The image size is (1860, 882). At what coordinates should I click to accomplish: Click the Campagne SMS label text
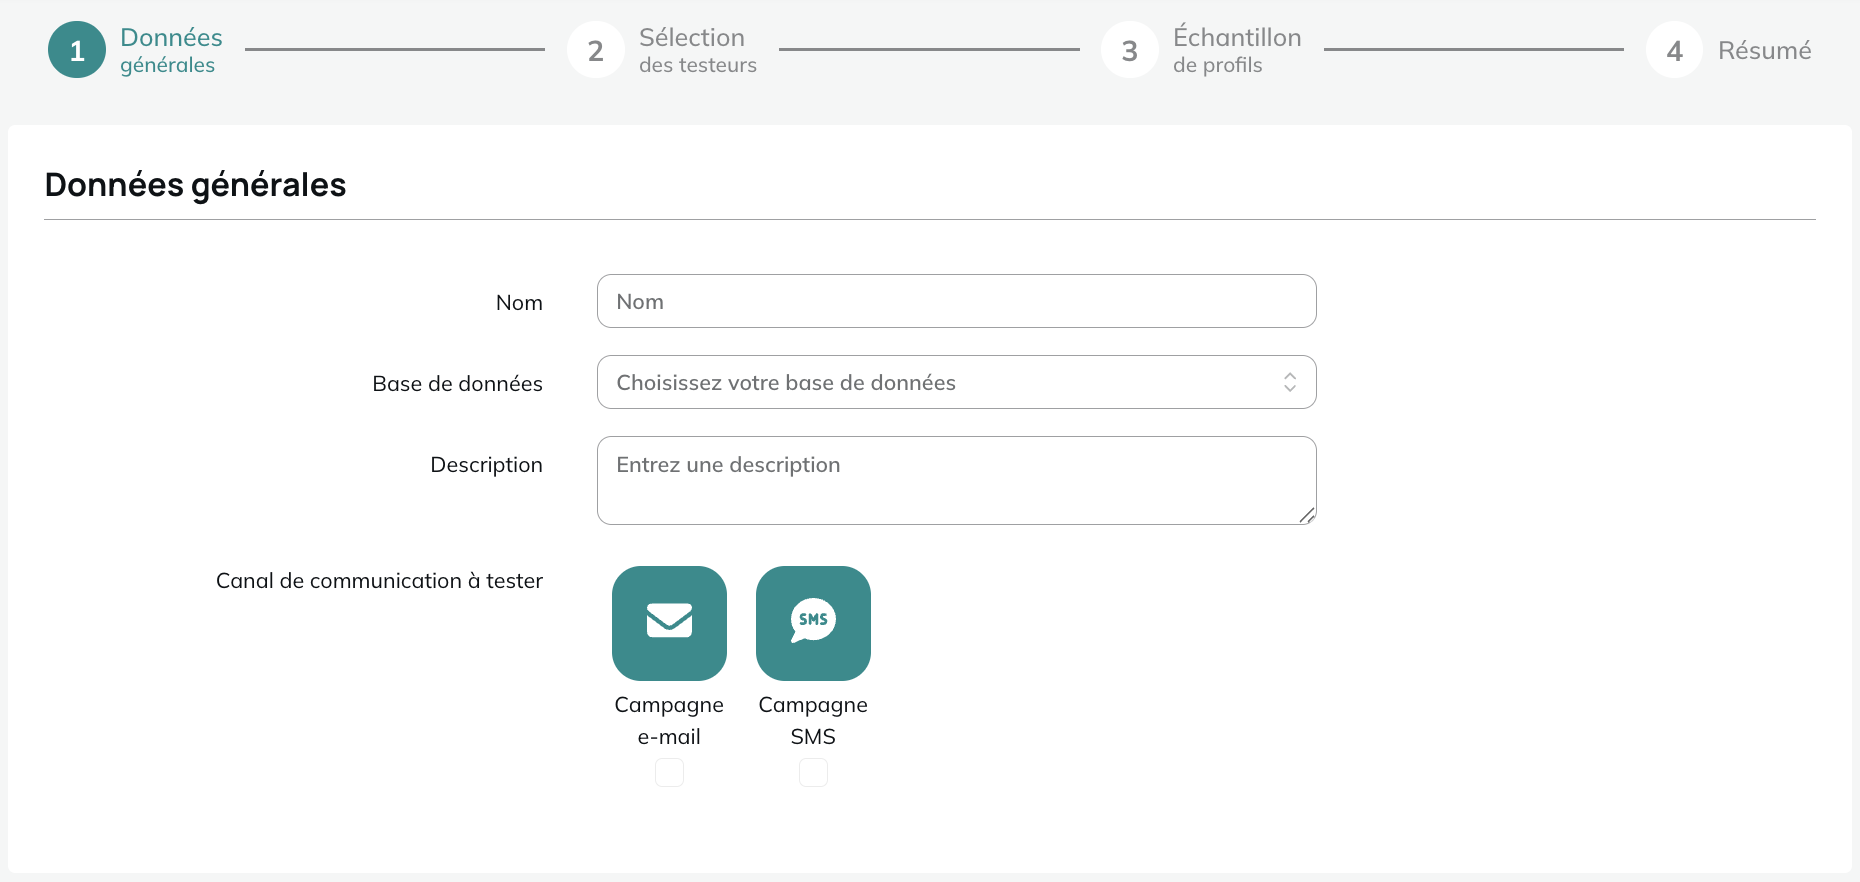coord(813,720)
